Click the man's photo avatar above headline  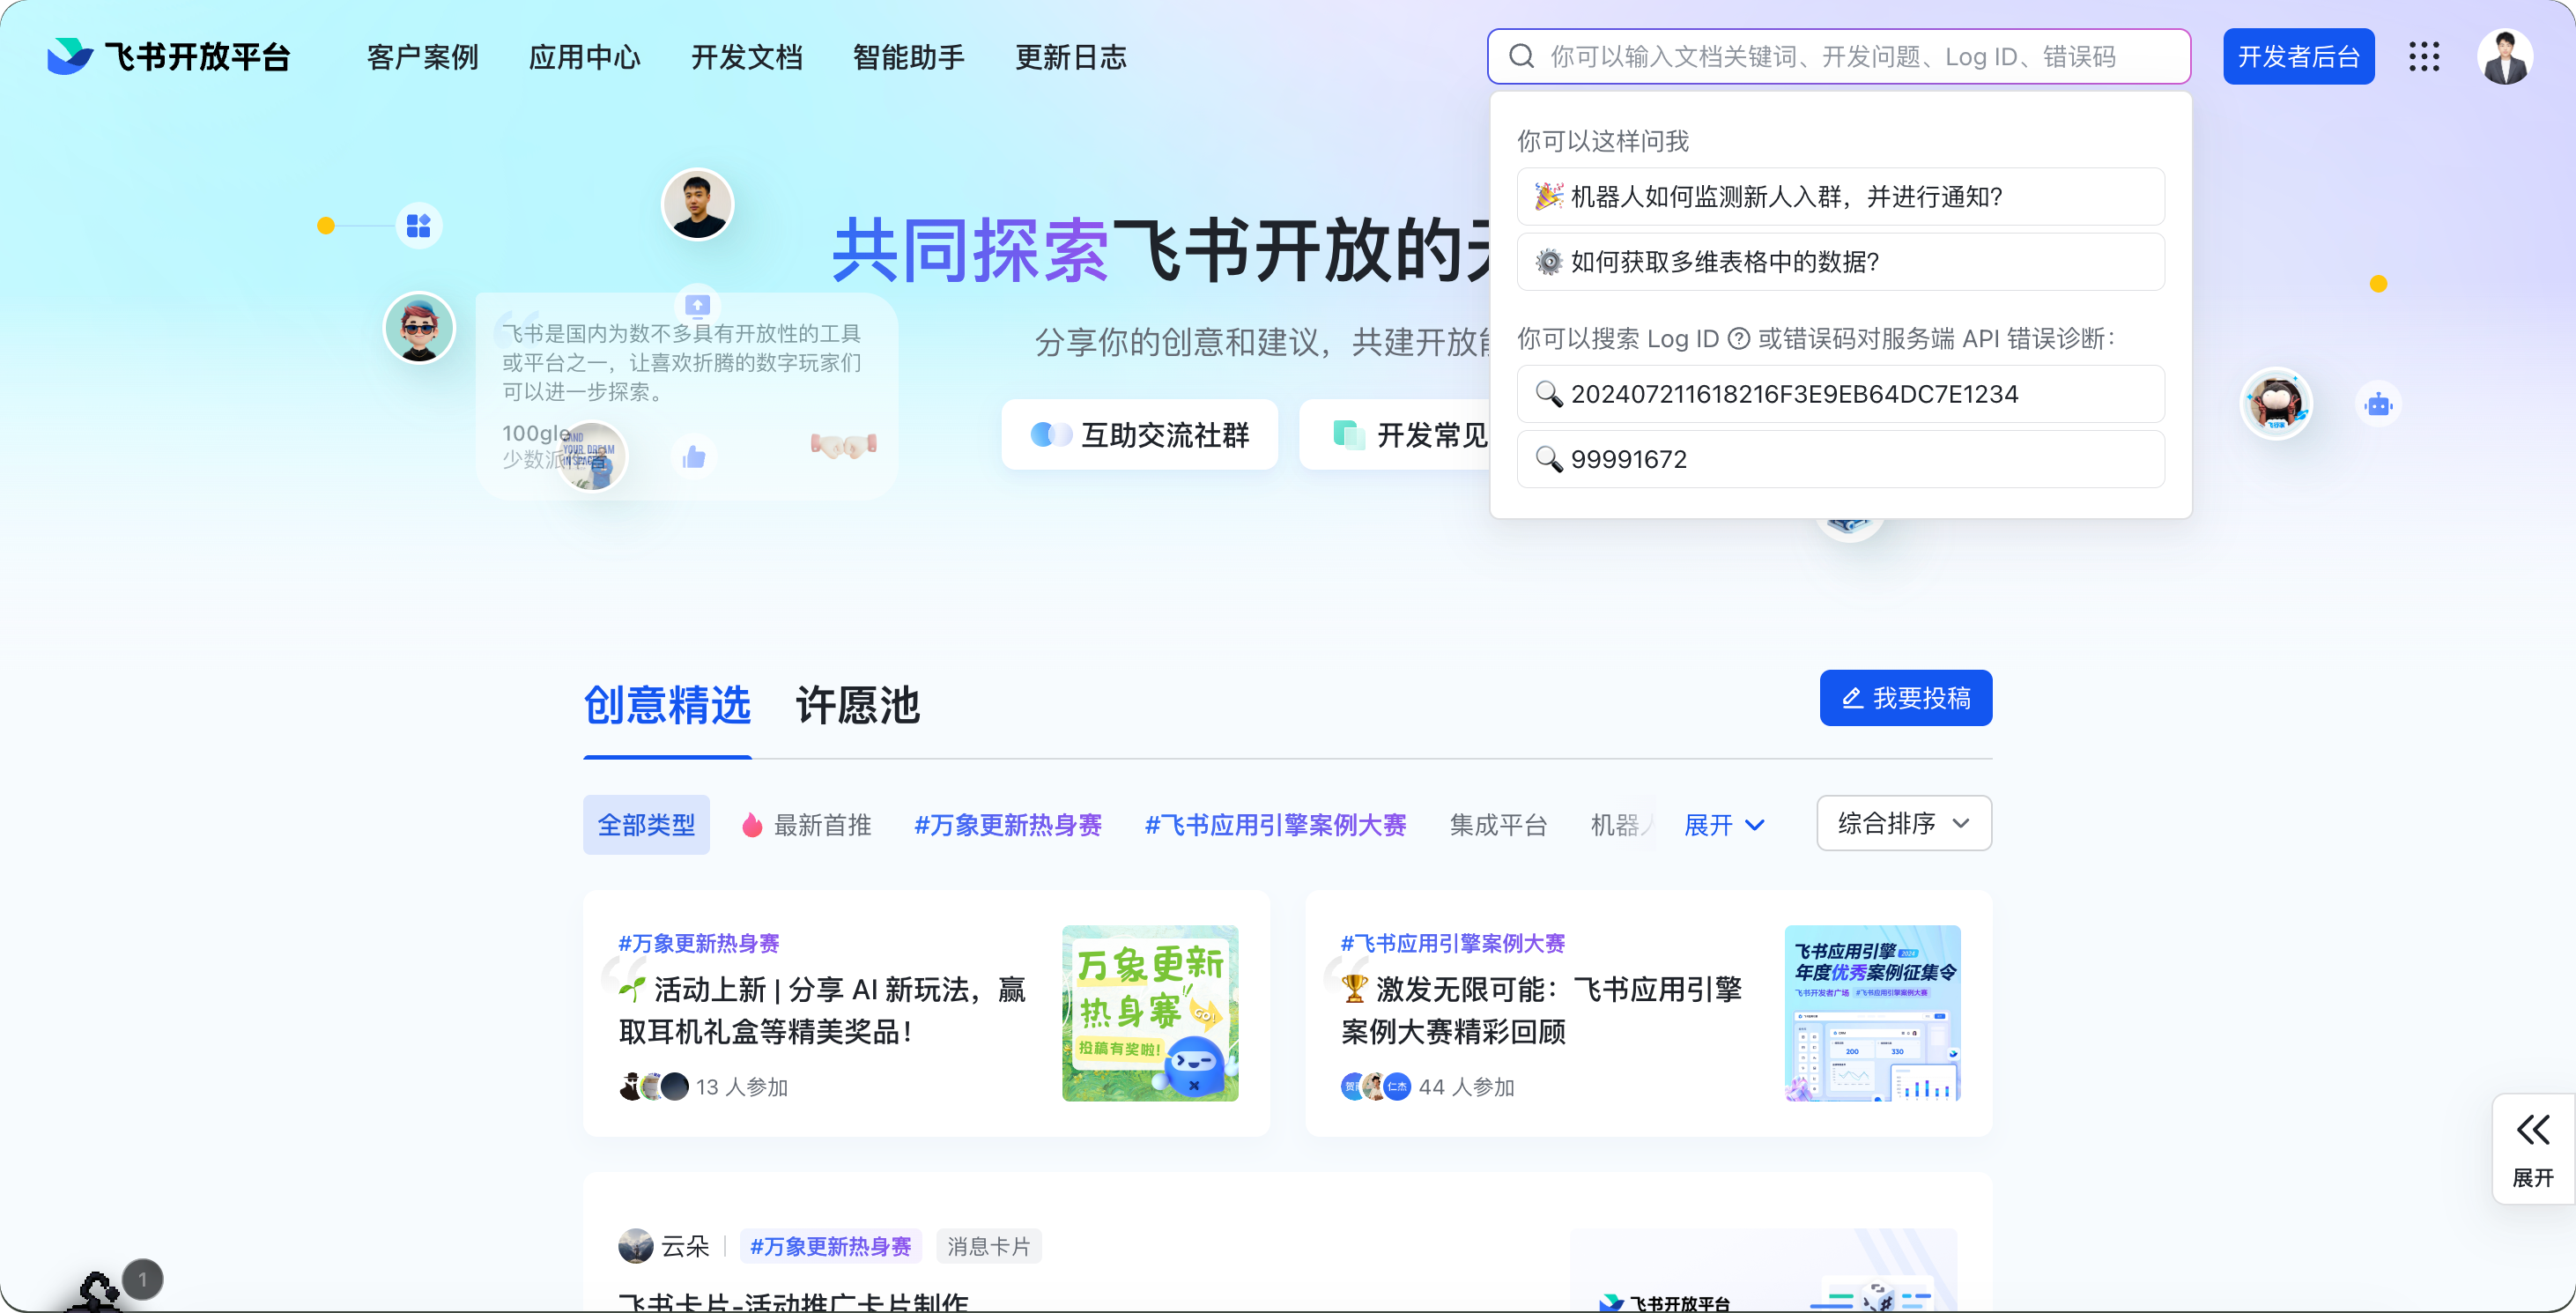tap(697, 204)
